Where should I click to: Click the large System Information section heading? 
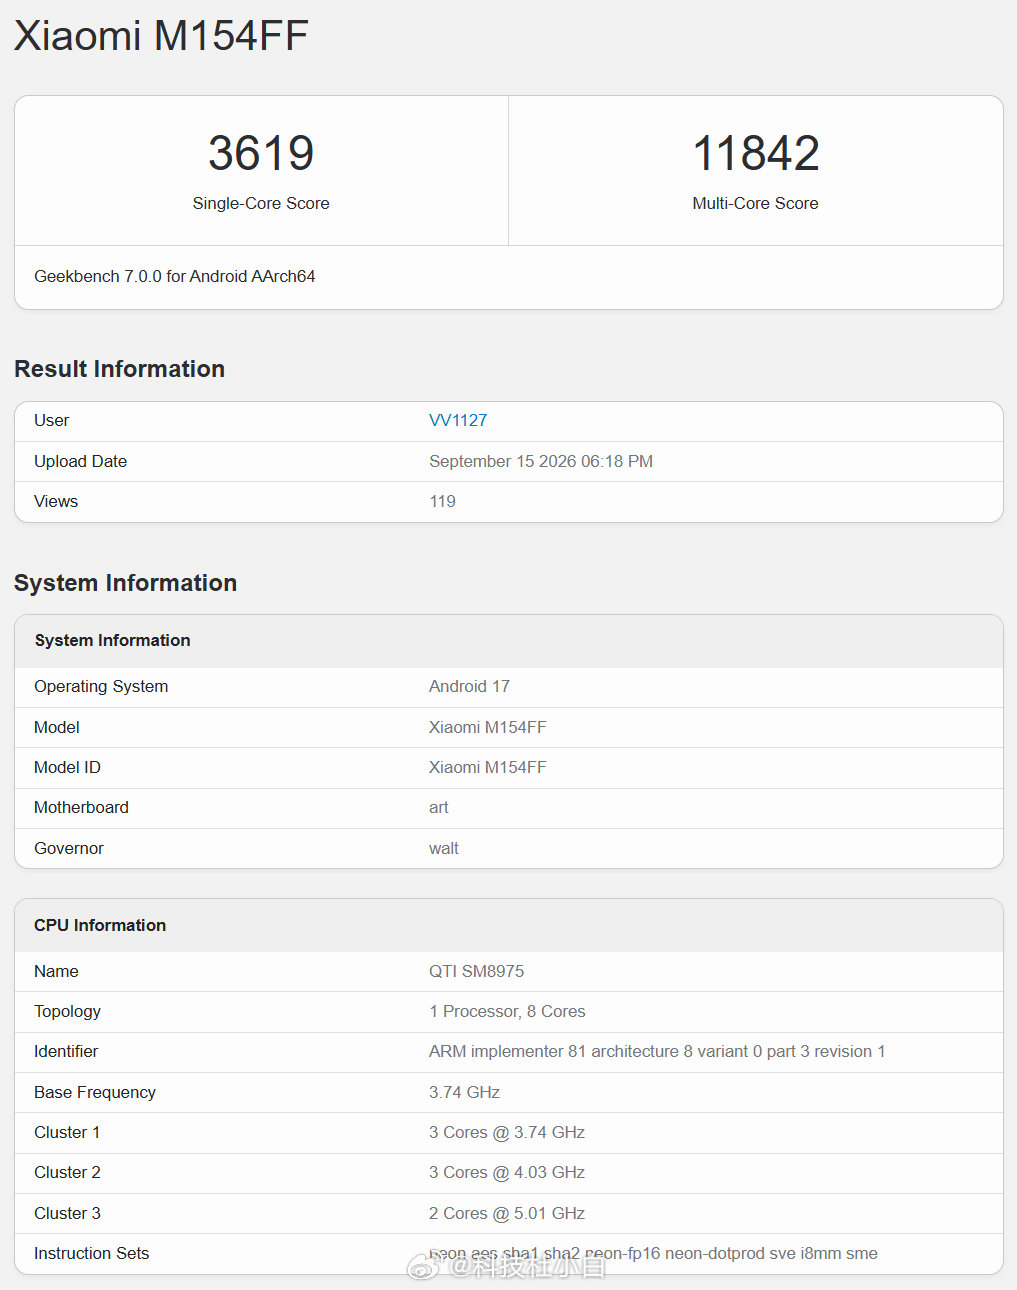pyautogui.click(x=125, y=583)
